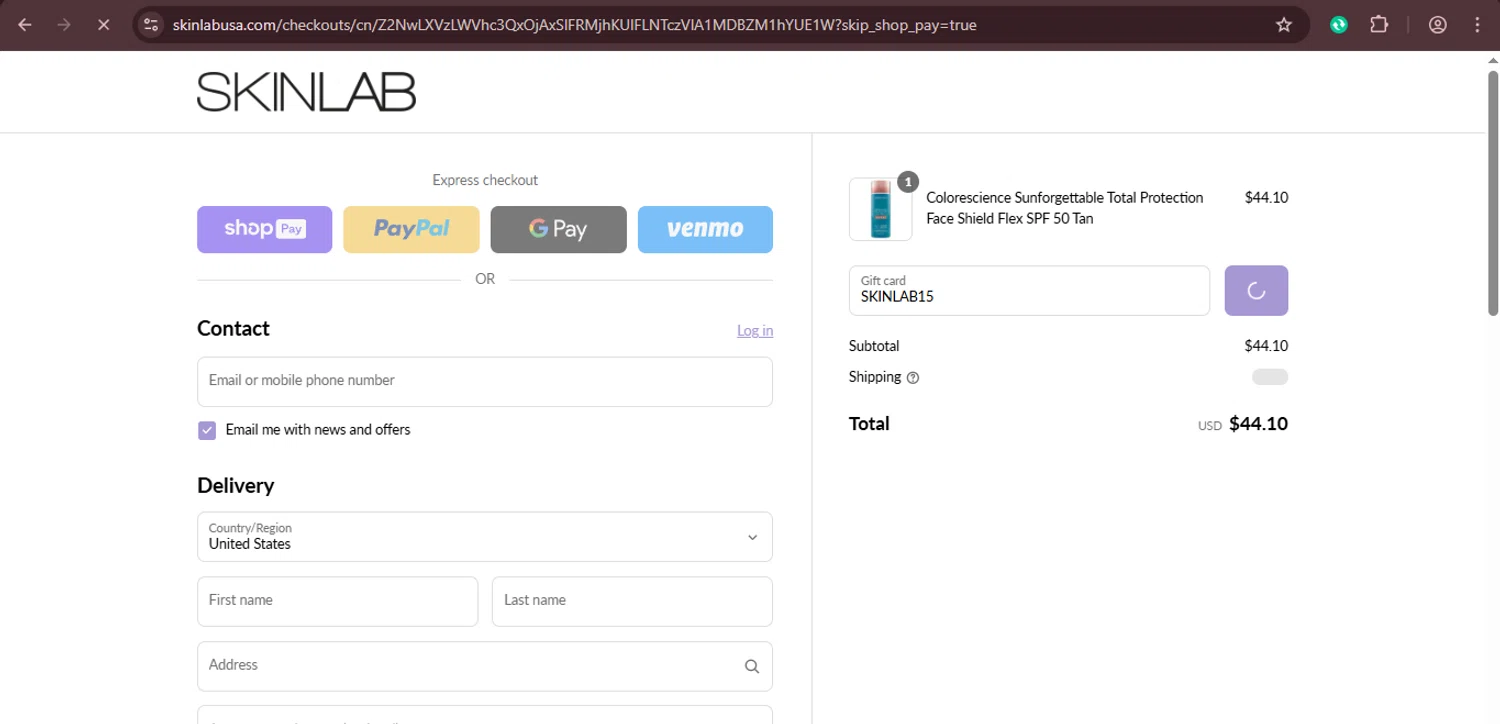Open the Shipping help question icon
The image size is (1500, 724).
[912, 378]
